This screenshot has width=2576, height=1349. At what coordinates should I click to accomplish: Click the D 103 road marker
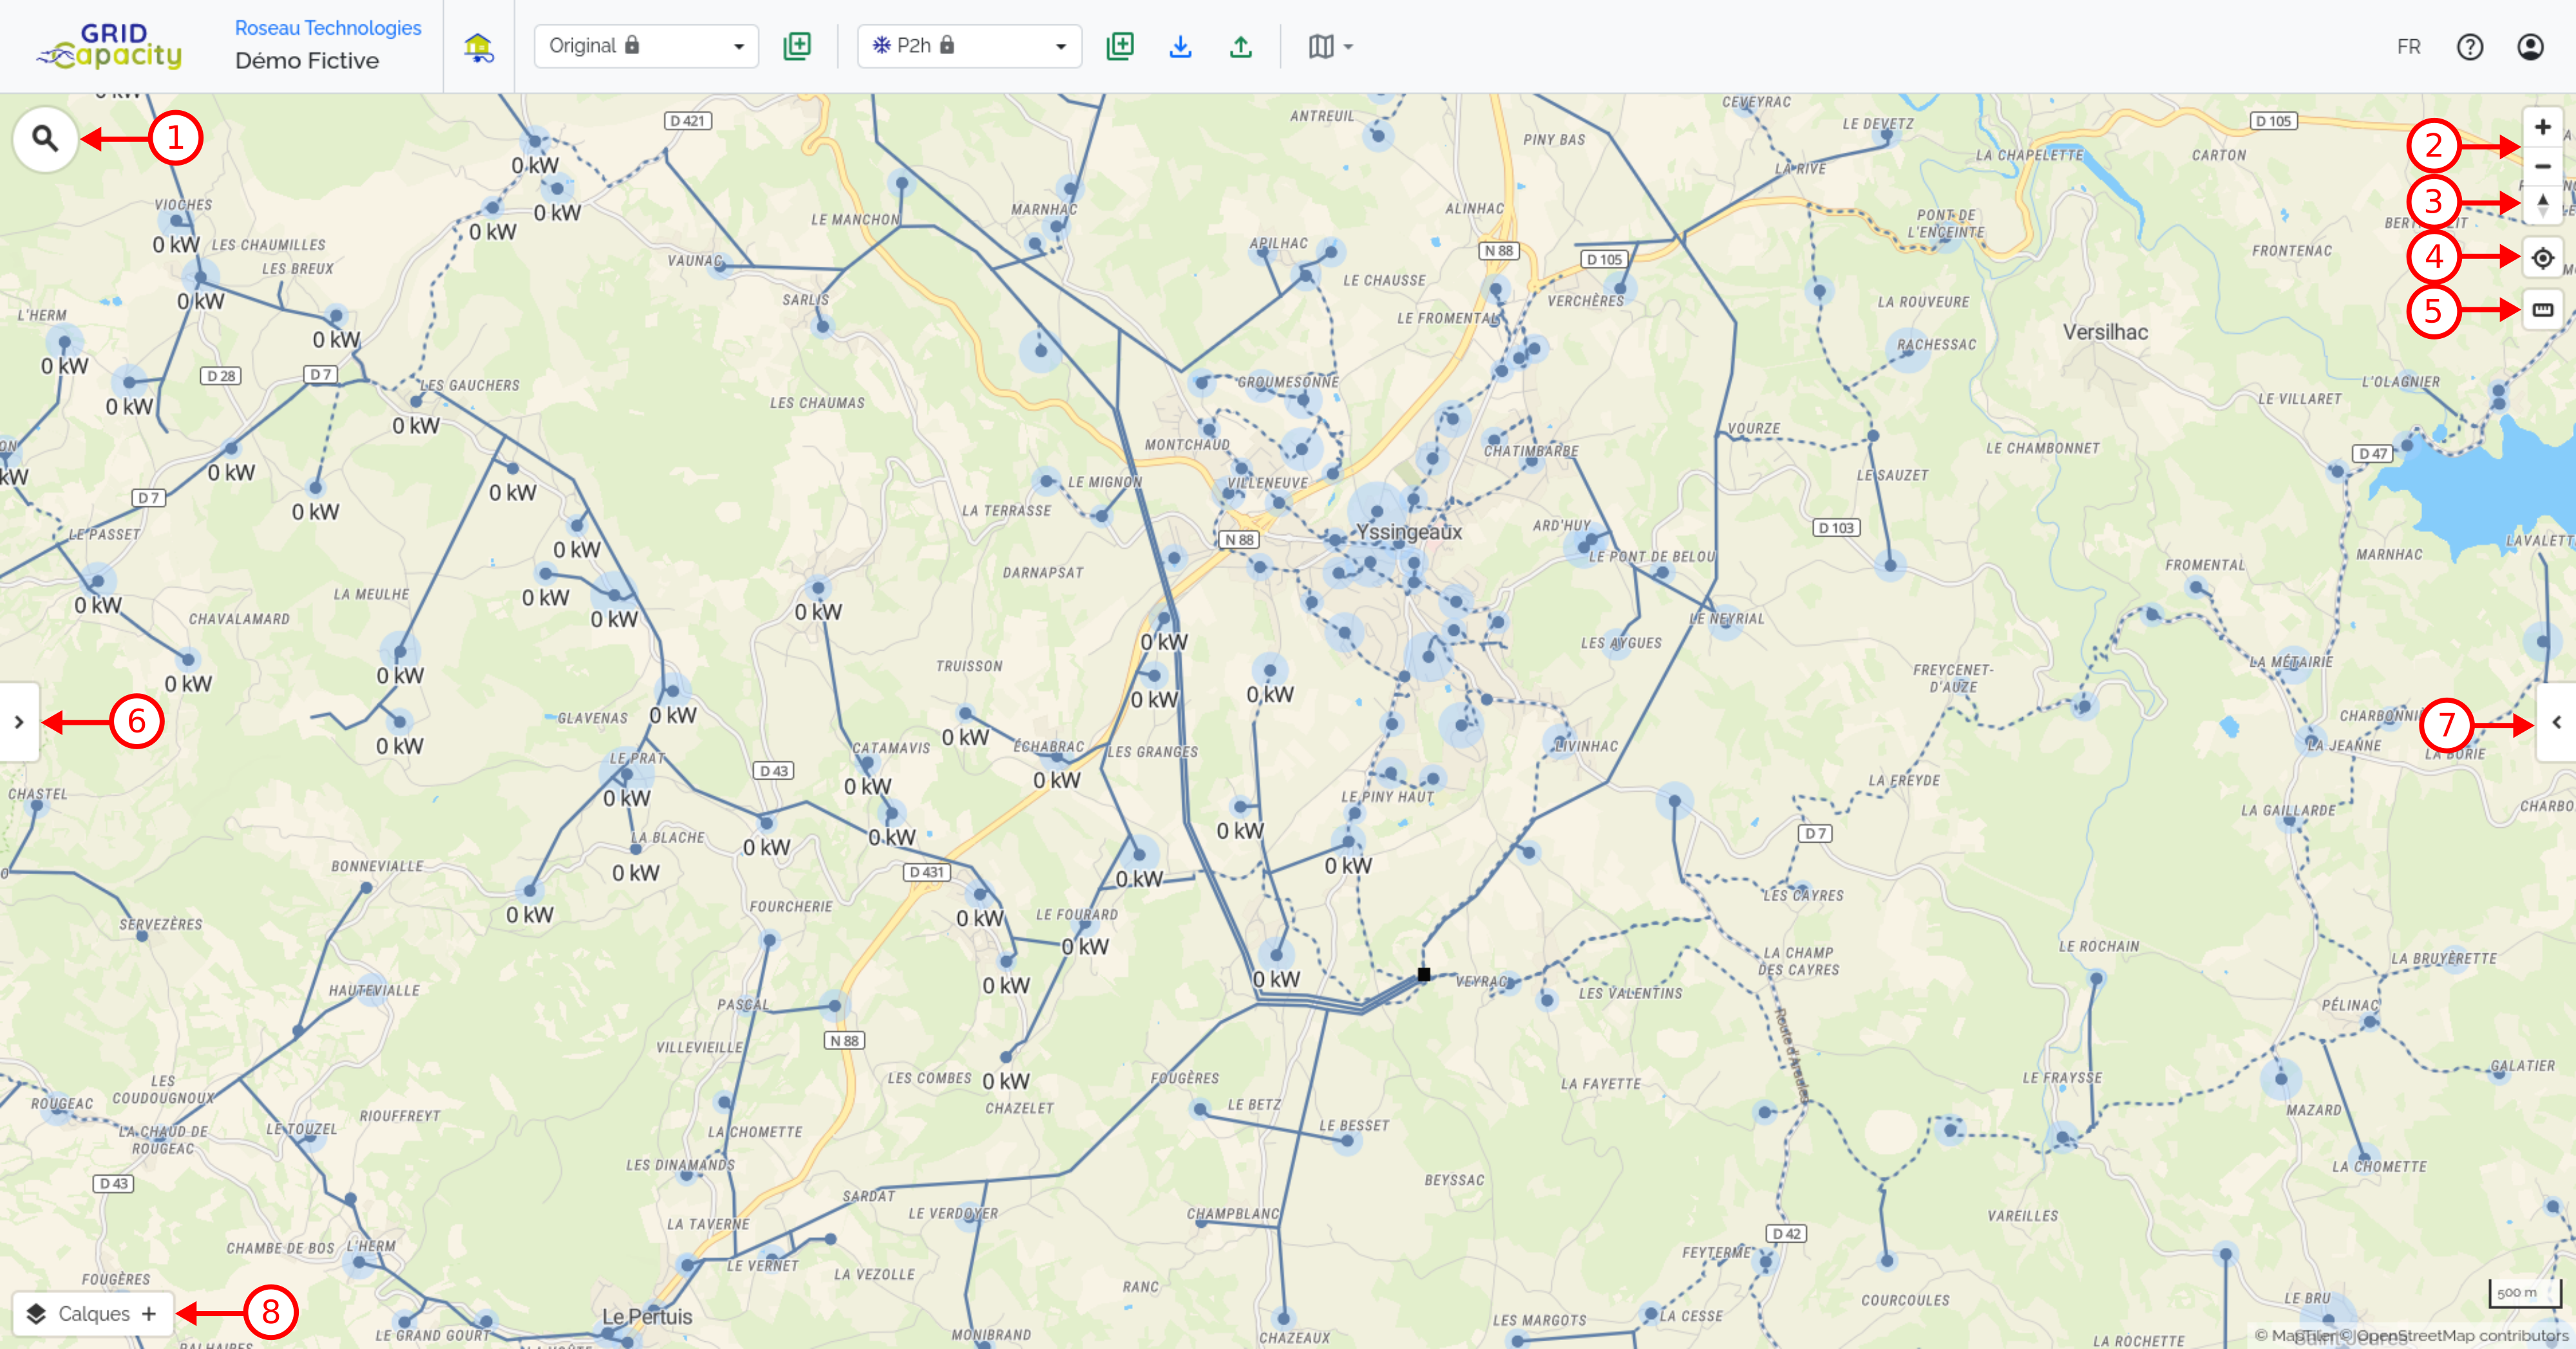[1836, 527]
